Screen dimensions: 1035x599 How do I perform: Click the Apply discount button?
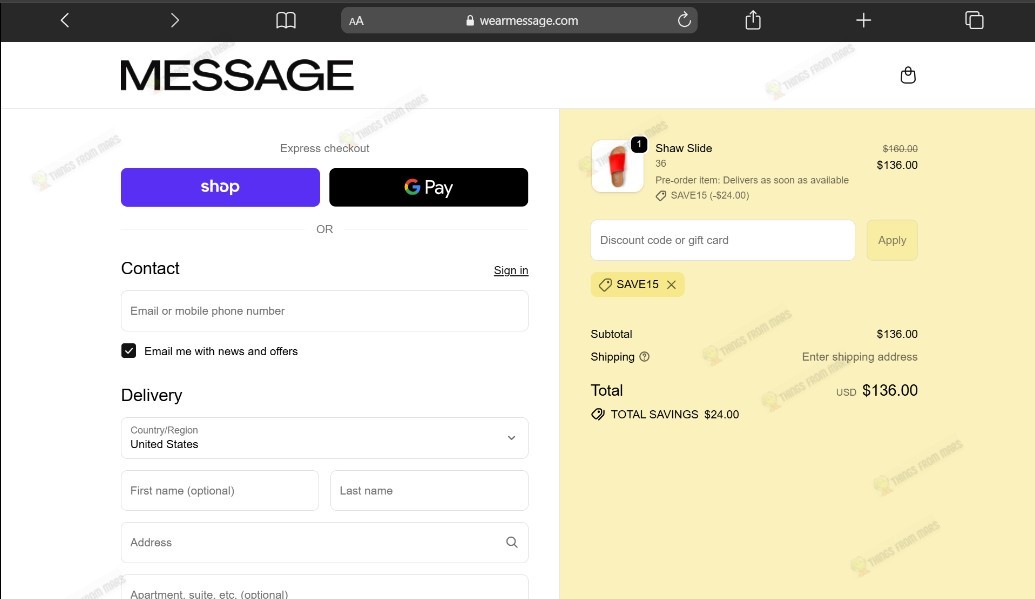pos(892,240)
